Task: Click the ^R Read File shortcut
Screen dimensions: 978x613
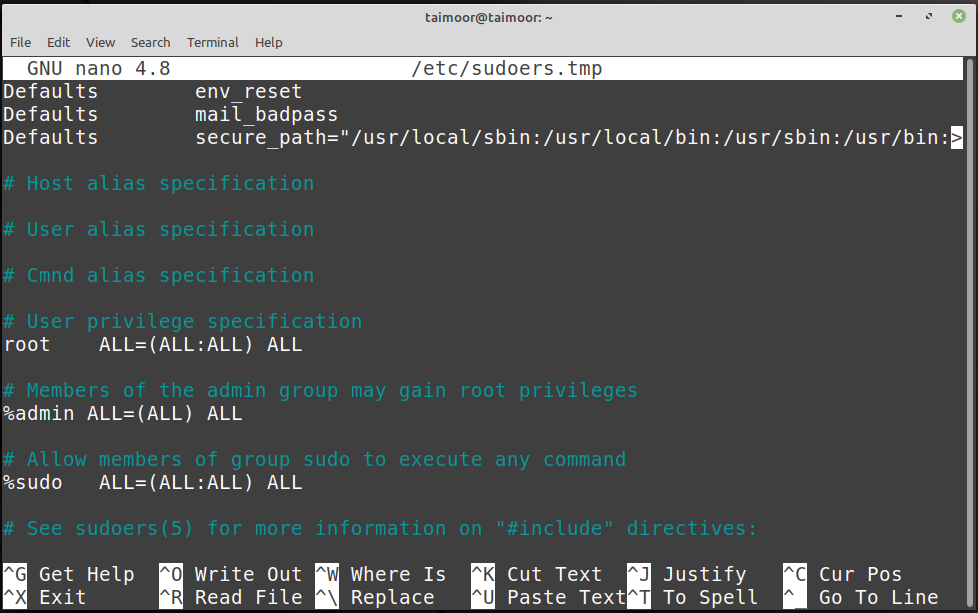Action: pyautogui.click(x=230, y=597)
